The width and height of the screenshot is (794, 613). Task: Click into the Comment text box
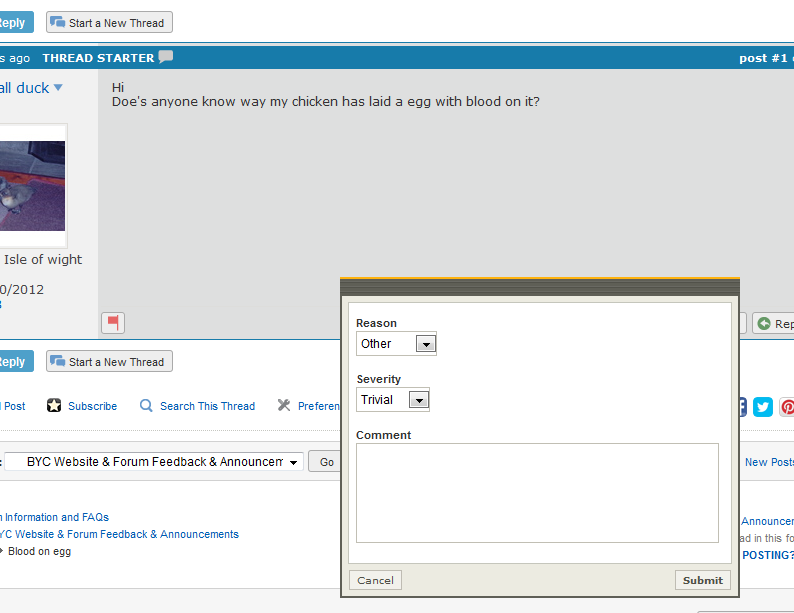click(537, 493)
